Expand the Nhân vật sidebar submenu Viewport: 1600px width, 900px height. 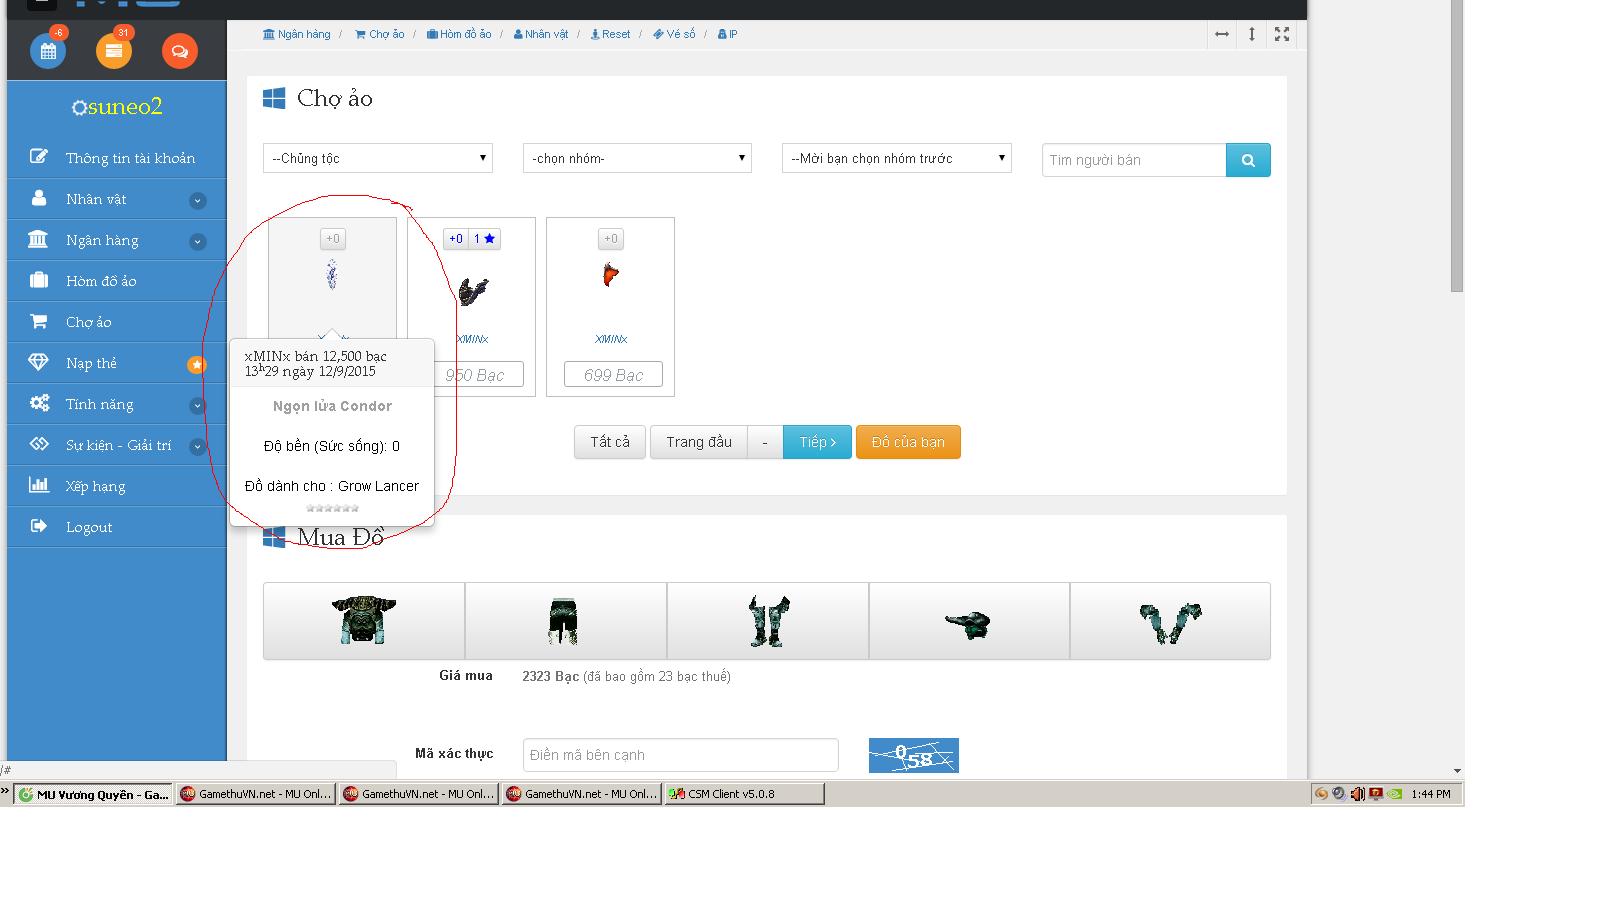tap(197, 200)
